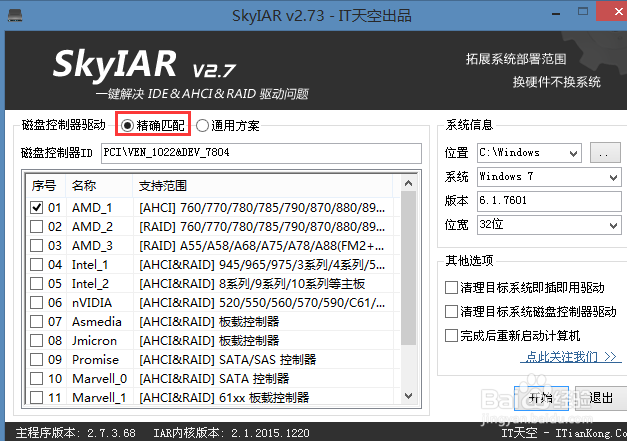
Task: Check the 07 Asmedia driver checkbox
Action: (x=36, y=321)
